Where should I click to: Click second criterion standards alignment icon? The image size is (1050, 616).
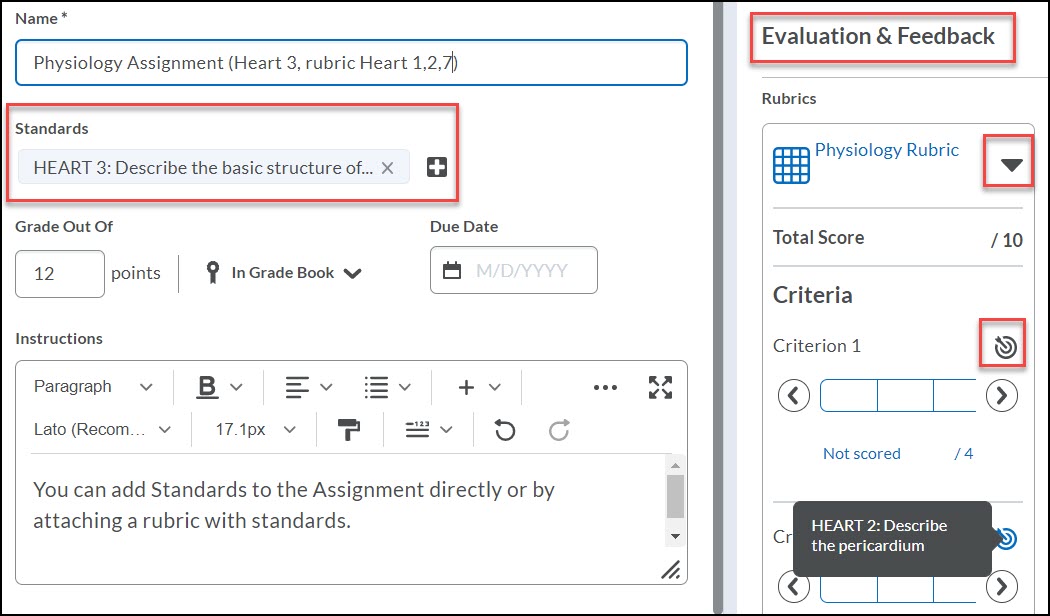coord(1006,538)
